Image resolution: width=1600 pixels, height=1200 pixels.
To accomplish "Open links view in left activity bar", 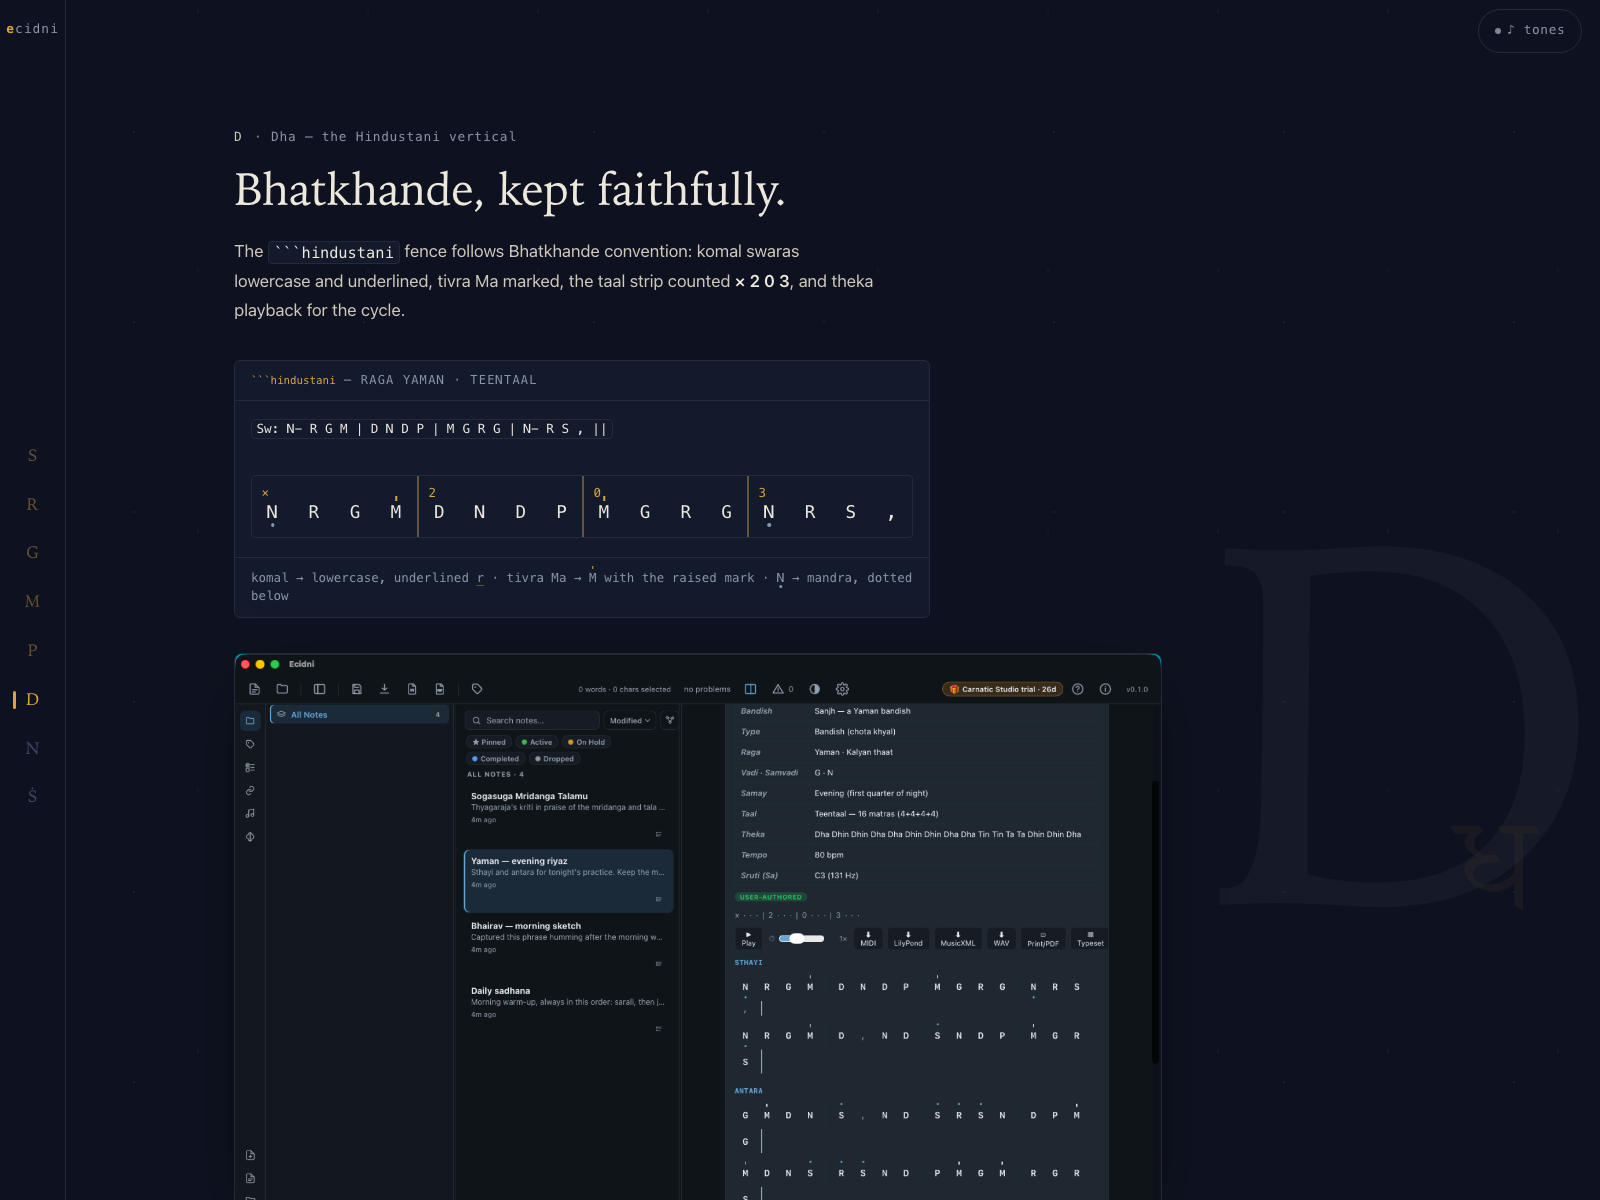I will point(250,791).
